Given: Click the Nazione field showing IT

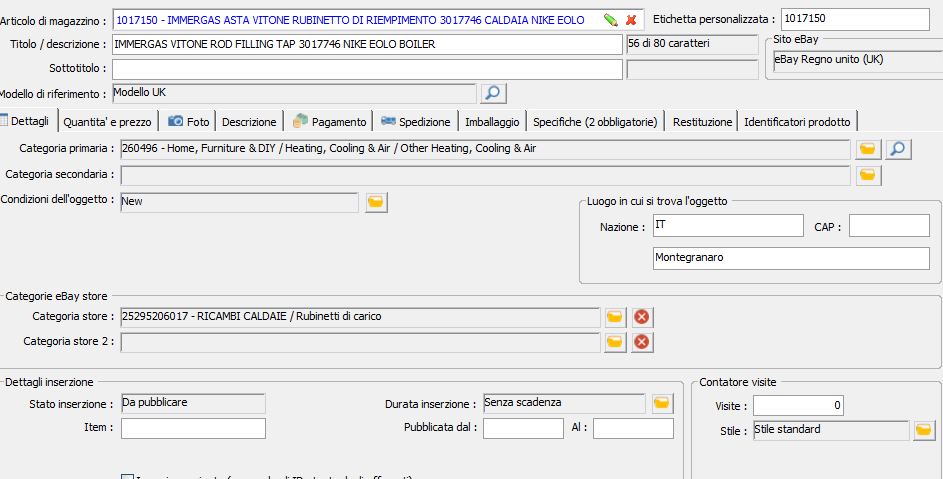Looking at the screenshot, I should pyautogui.click(x=728, y=226).
